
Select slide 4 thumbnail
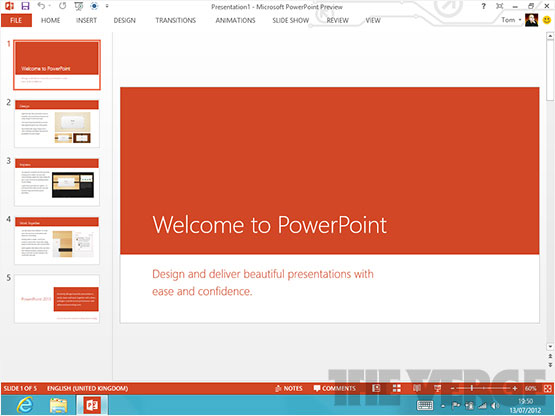pyautogui.click(x=57, y=241)
